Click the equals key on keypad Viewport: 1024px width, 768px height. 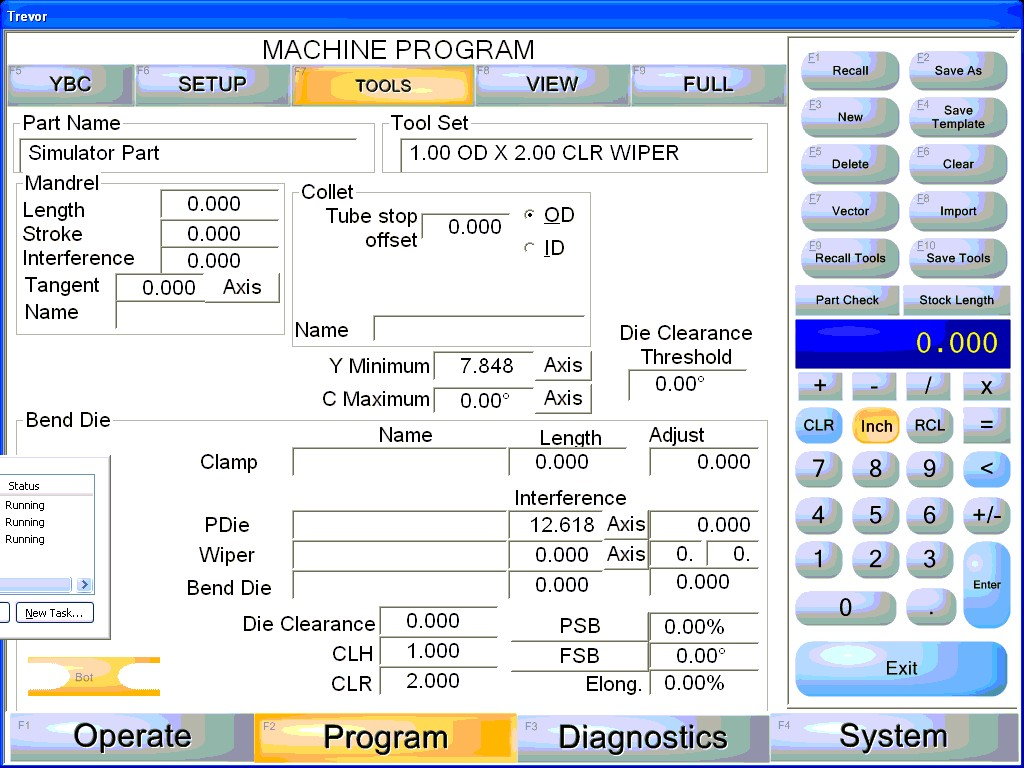pyautogui.click(x=986, y=424)
